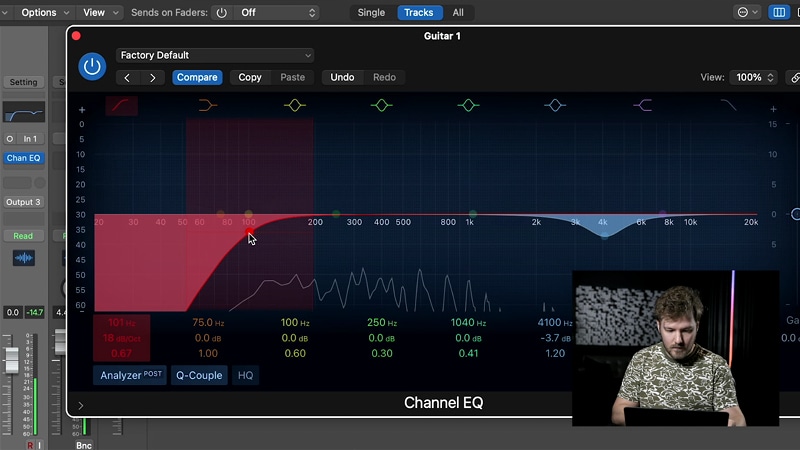
Task: Toggle the Channel EQ power button
Action: coord(92,66)
